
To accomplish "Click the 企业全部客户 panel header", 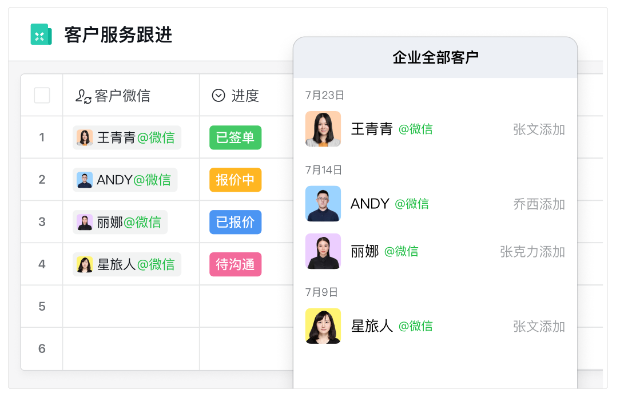I will tap(435, 57).
